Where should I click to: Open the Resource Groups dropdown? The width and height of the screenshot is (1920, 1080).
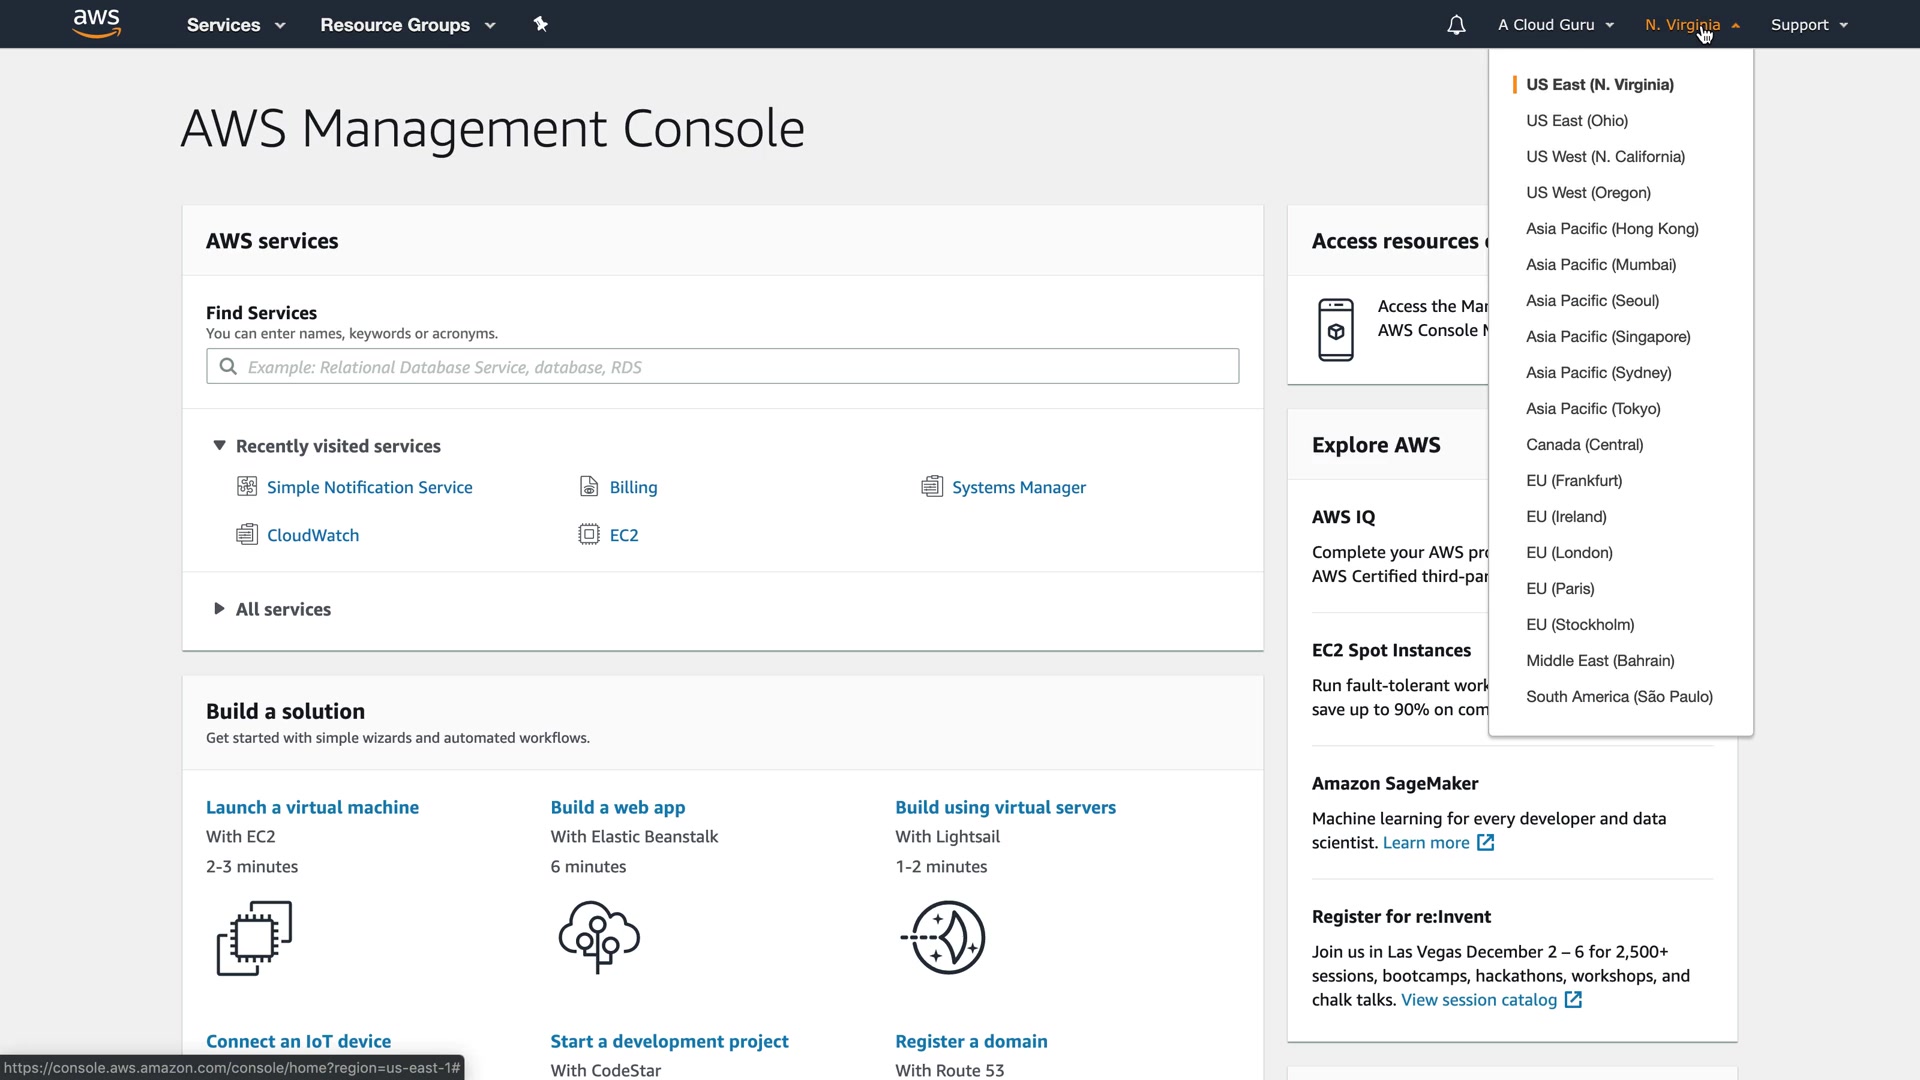click(407, 25)
